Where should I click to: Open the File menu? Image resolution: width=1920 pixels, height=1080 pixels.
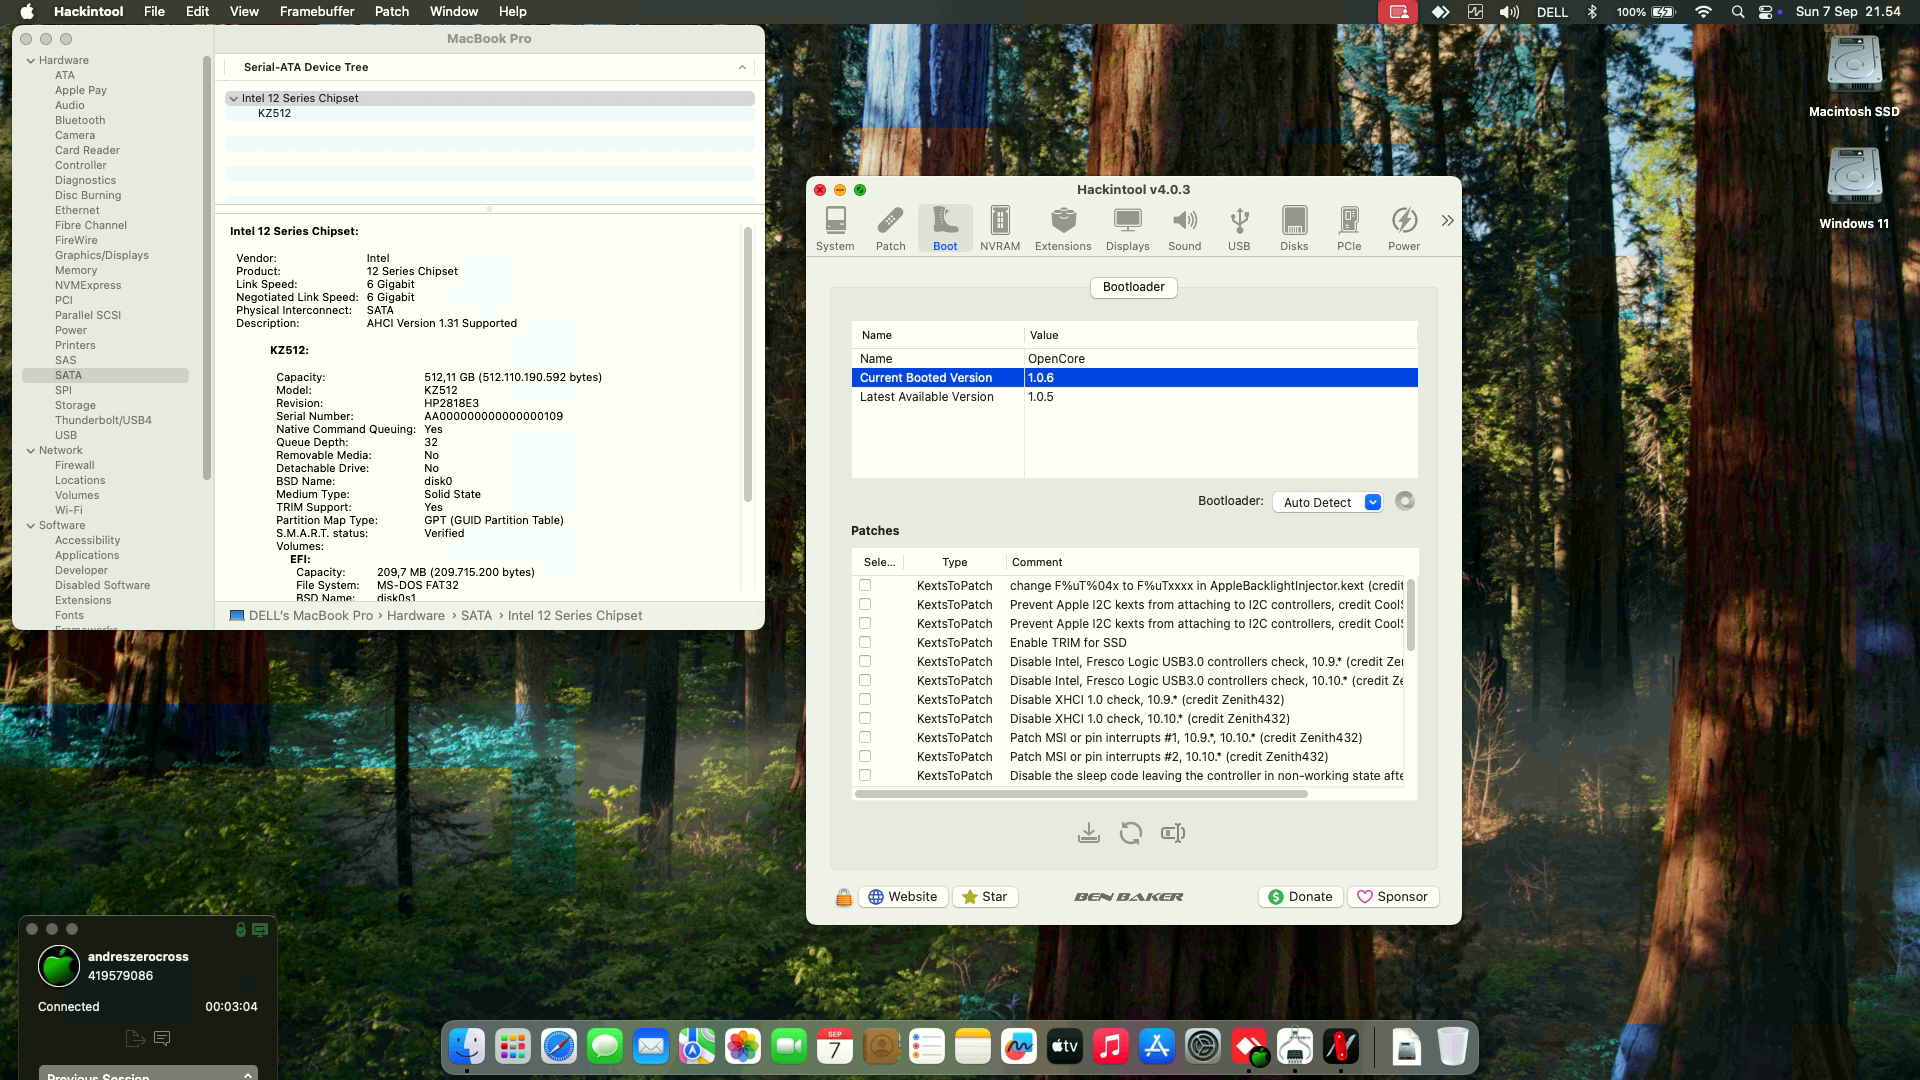[154, 11]
